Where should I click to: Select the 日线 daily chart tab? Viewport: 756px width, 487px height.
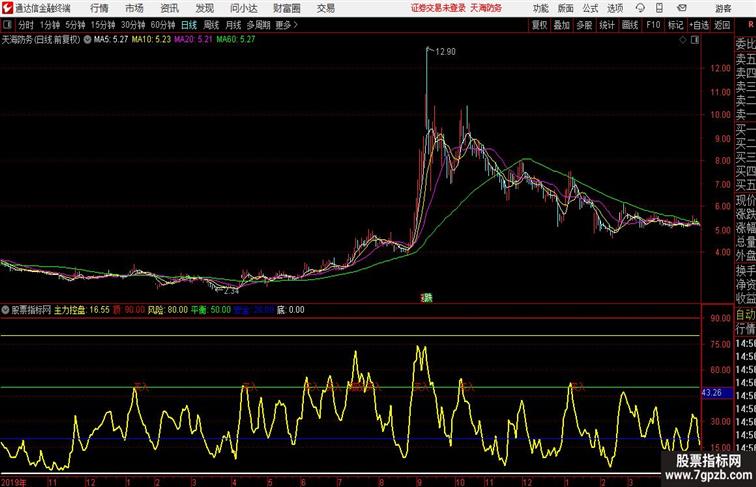tap(189, 25)
